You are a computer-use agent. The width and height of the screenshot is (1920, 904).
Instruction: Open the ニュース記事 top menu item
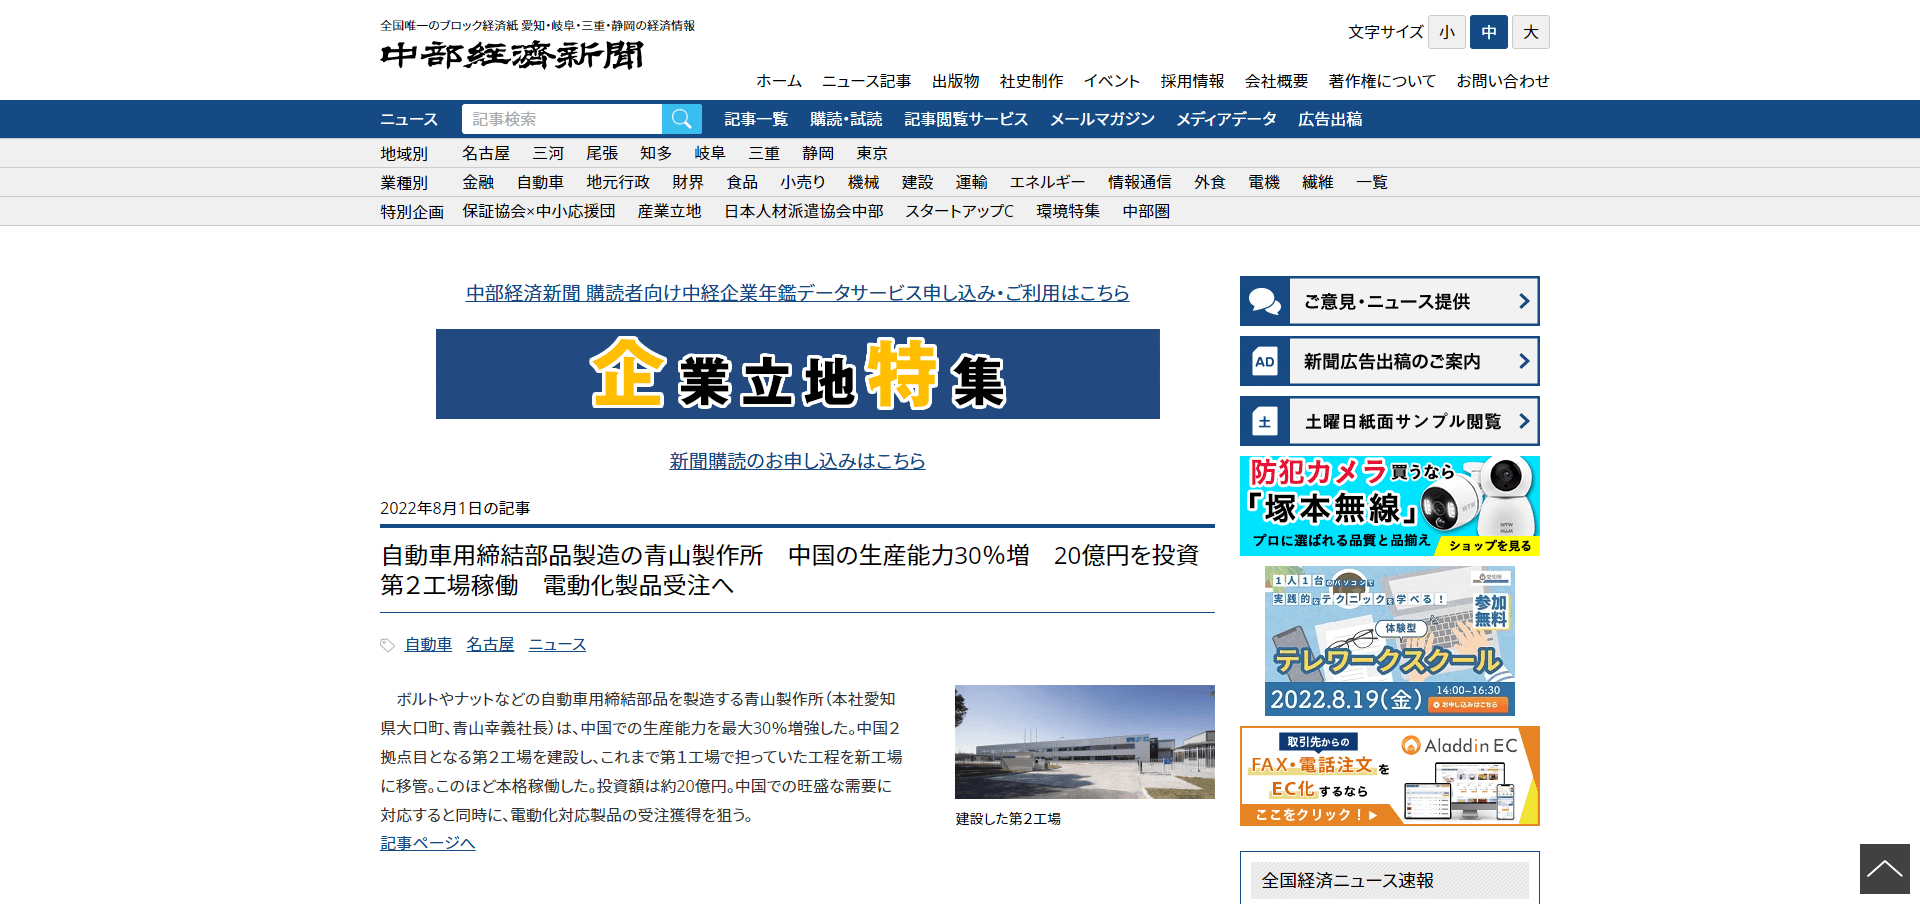pyautogui.click(x=866, y=81)
